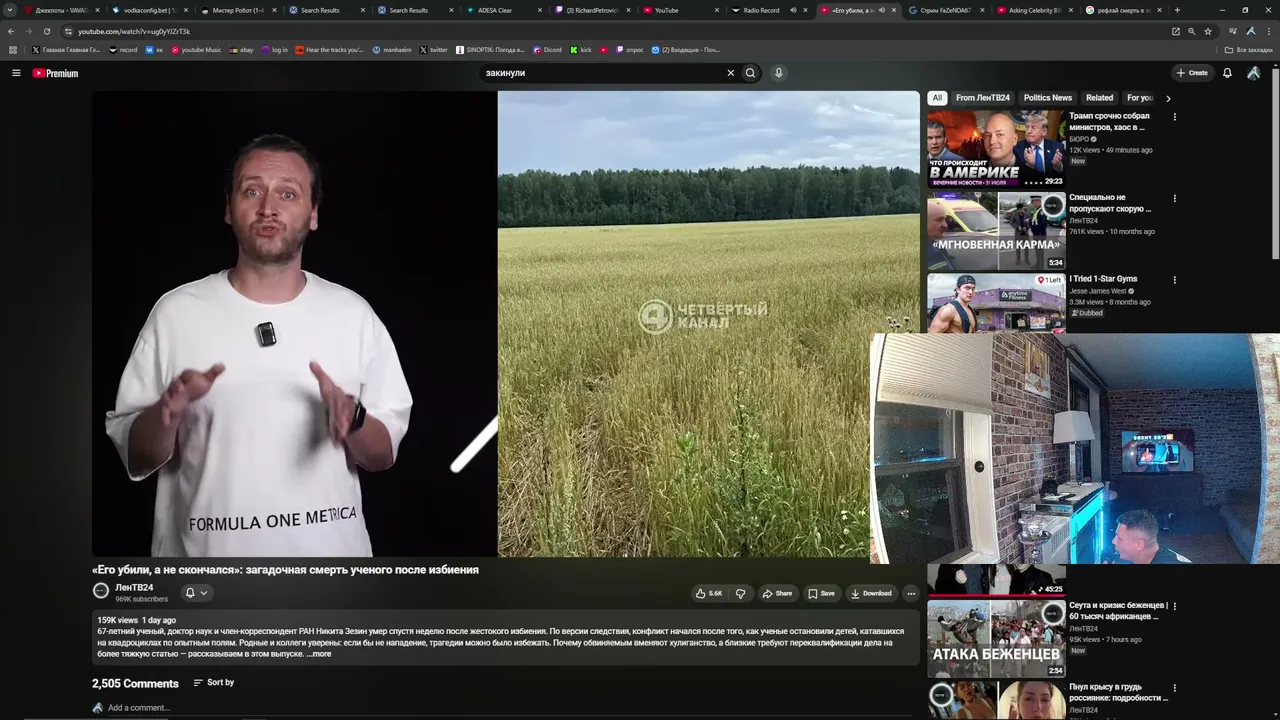Screen dimensions: 1280x720
Task: Open Jesse James West channel link
Action: coord(1098,291)
